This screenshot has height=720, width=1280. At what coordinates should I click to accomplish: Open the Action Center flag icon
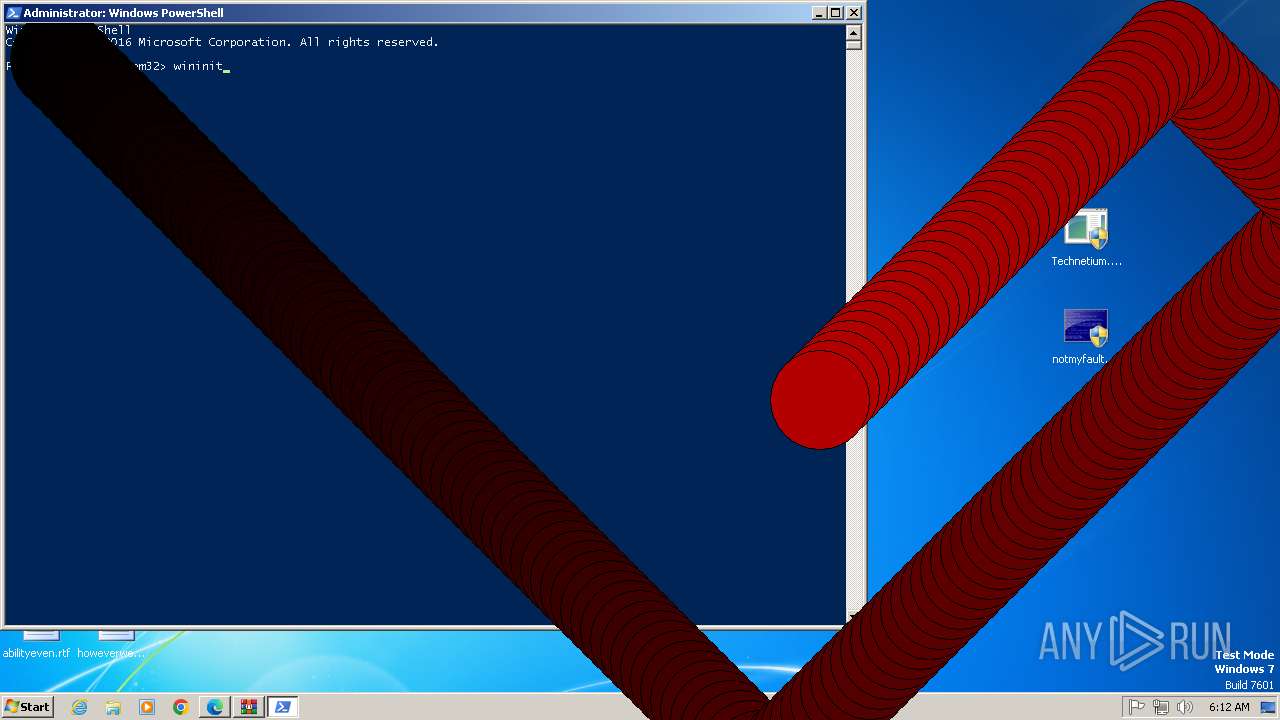[x=1137, y=707]
